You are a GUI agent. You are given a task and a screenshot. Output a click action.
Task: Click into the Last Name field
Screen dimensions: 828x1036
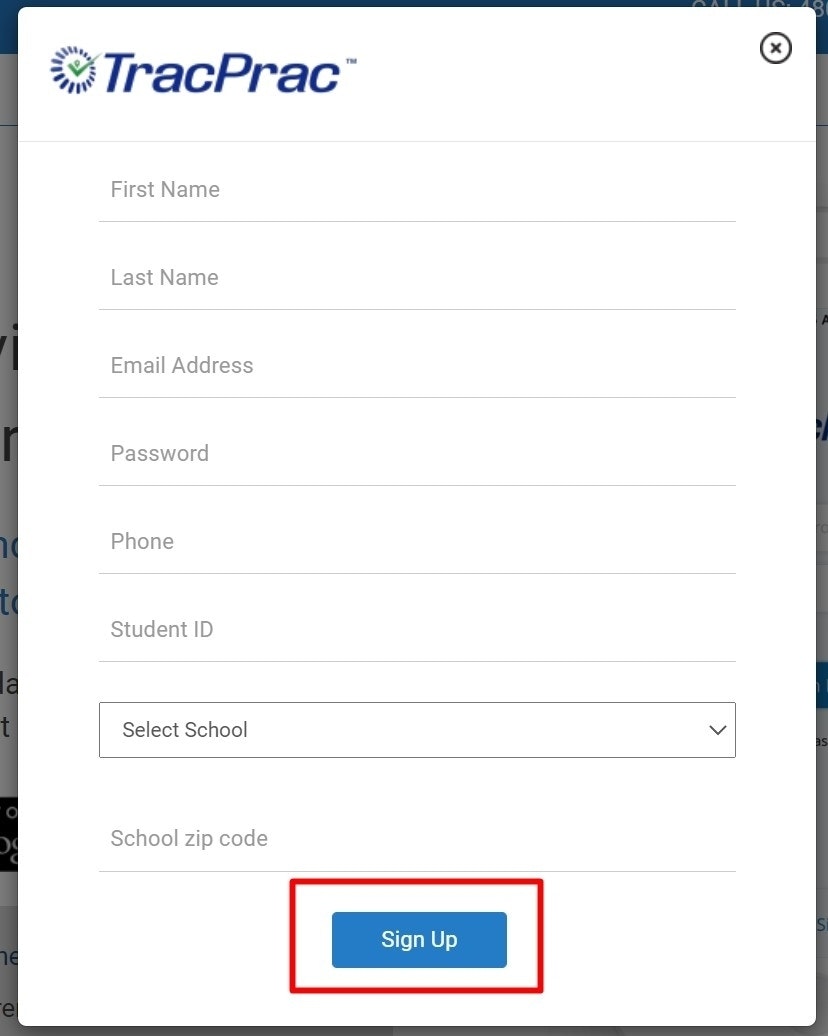click(x=417, y=278)
